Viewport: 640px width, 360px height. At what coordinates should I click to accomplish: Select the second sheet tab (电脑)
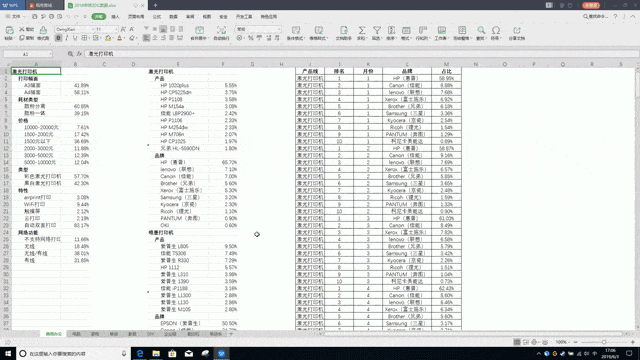(x=76, y=334)
